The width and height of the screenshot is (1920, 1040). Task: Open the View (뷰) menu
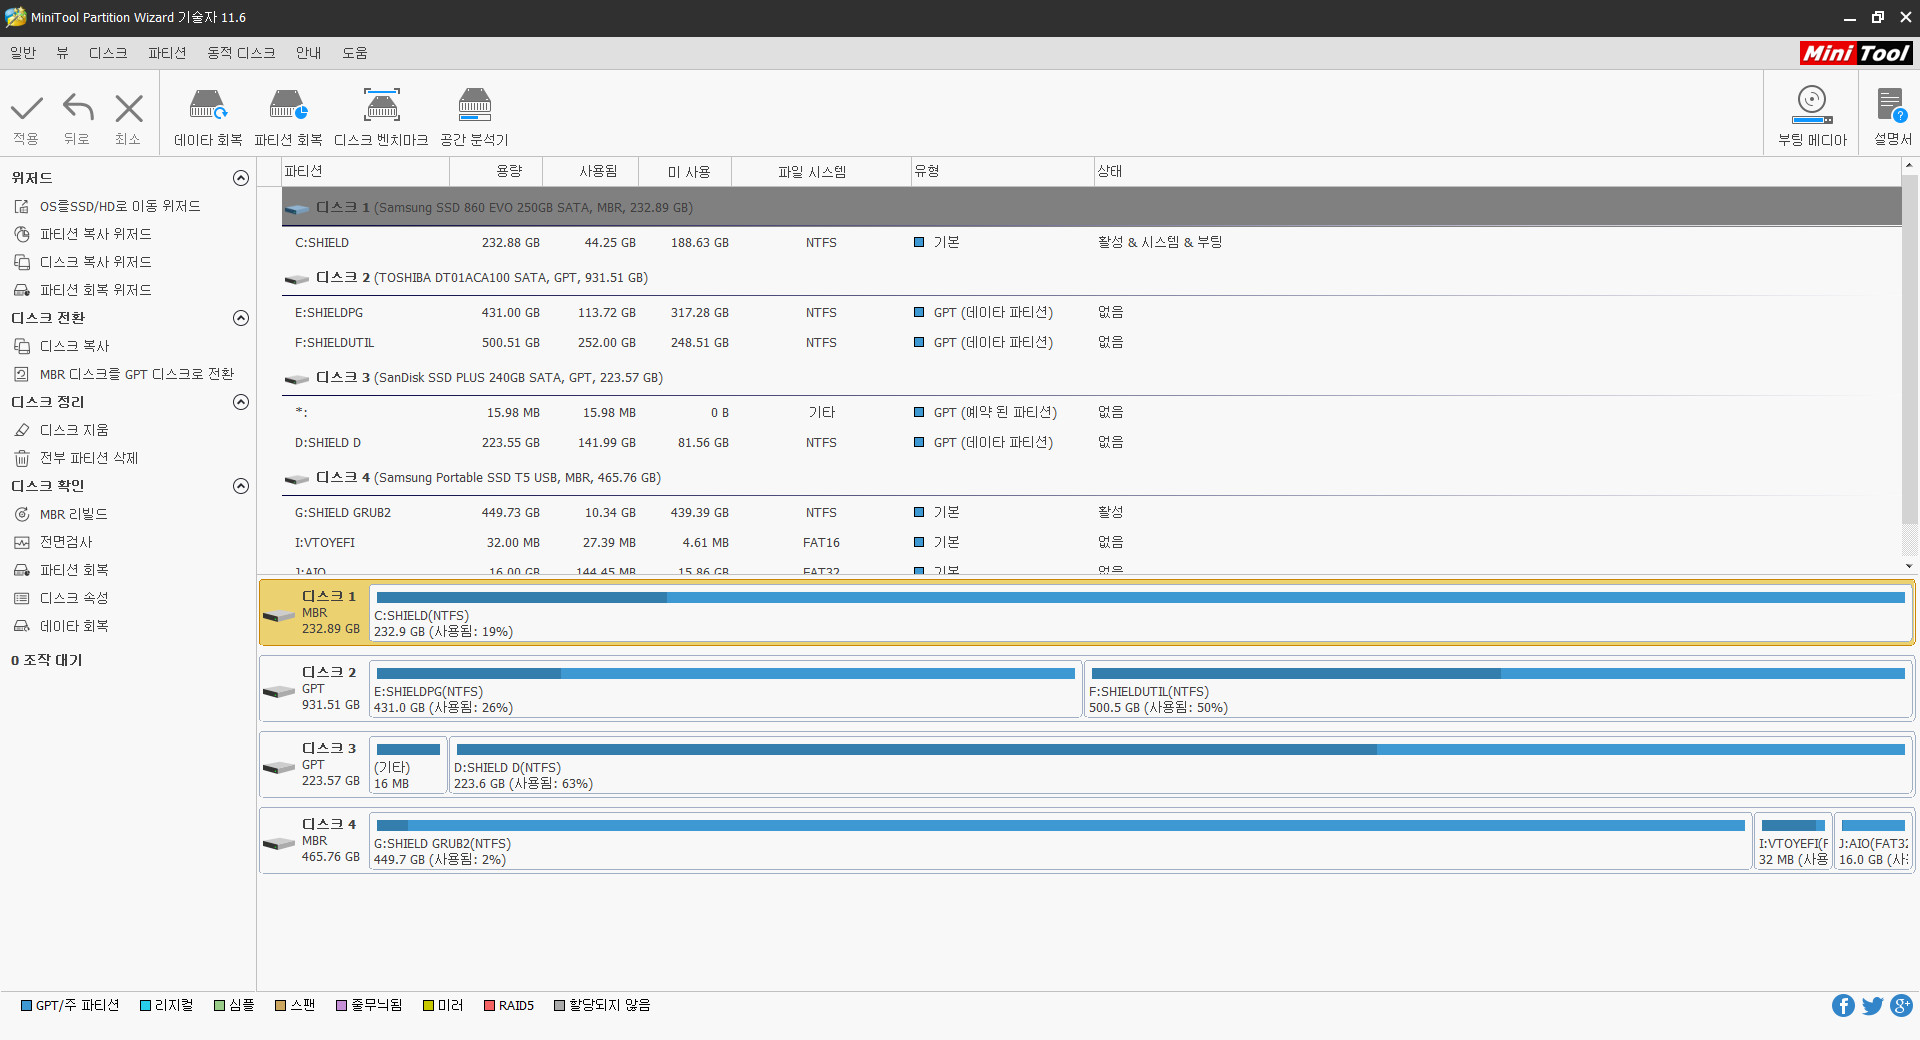pos(62,53)
